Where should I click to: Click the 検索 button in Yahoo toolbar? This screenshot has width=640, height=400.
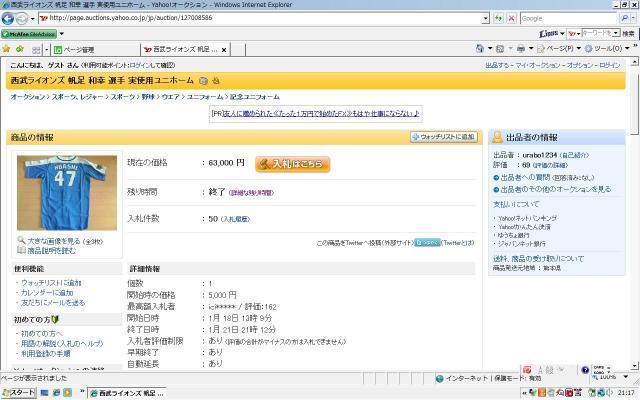(x=629, y=33)
